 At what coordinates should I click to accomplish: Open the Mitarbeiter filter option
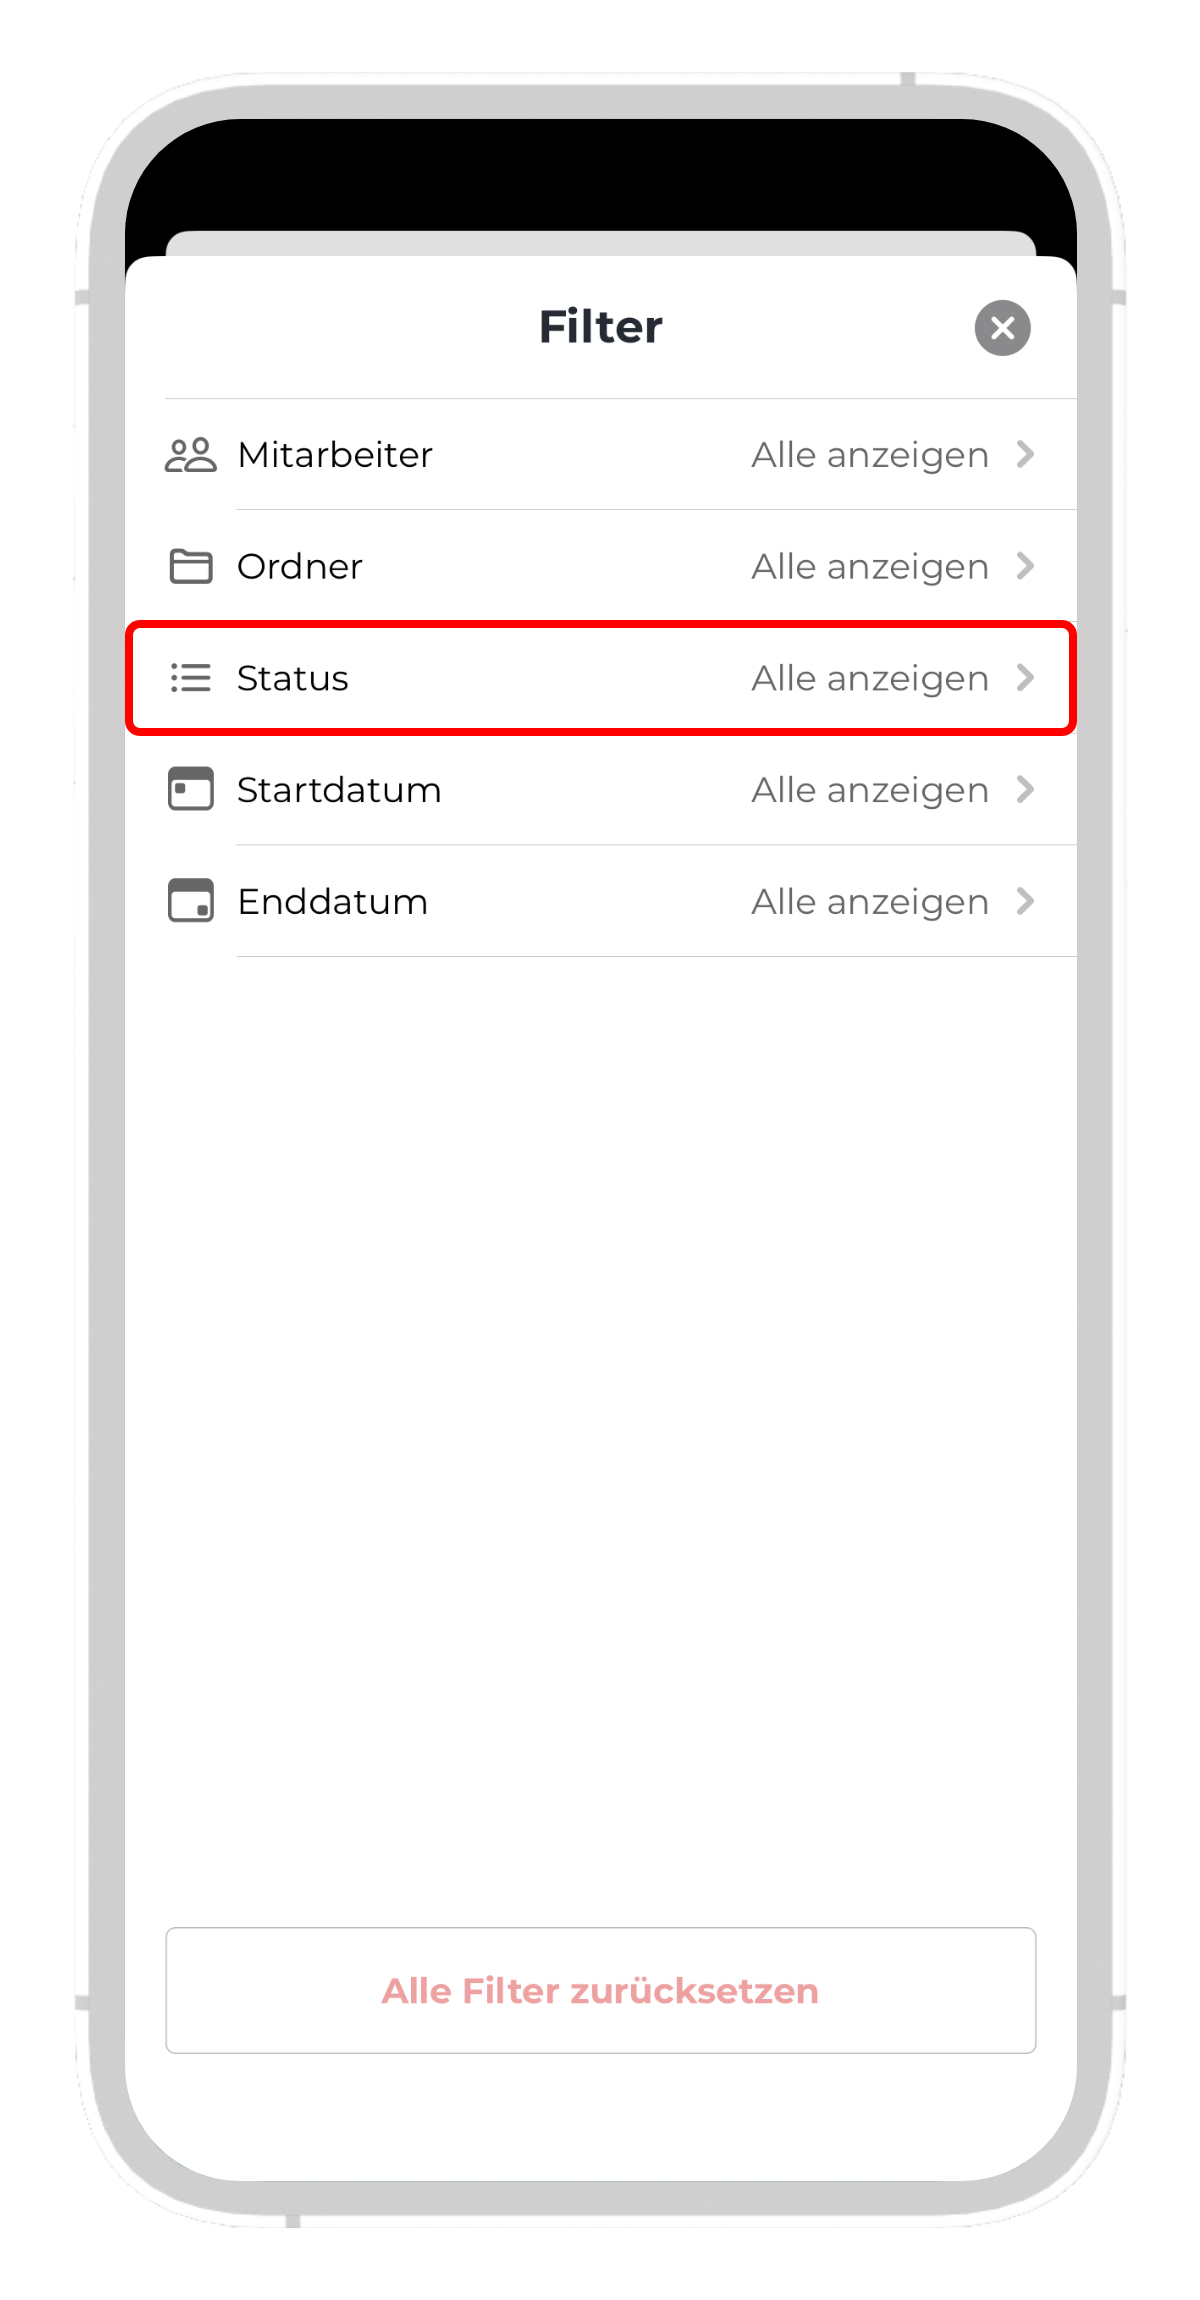pos(600,455)
